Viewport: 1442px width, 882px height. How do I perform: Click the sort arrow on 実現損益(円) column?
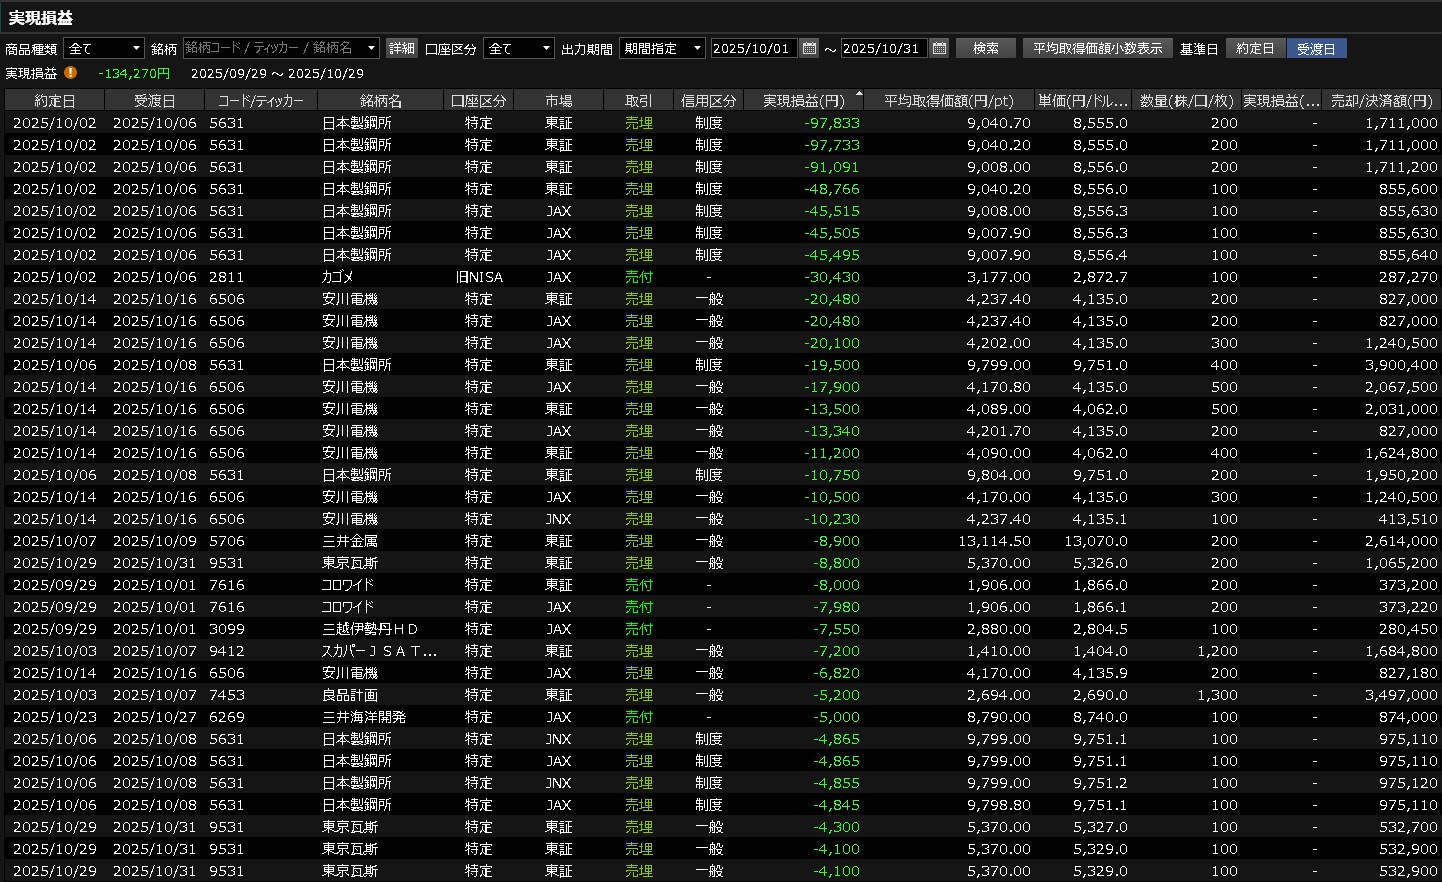pos(858,94)
